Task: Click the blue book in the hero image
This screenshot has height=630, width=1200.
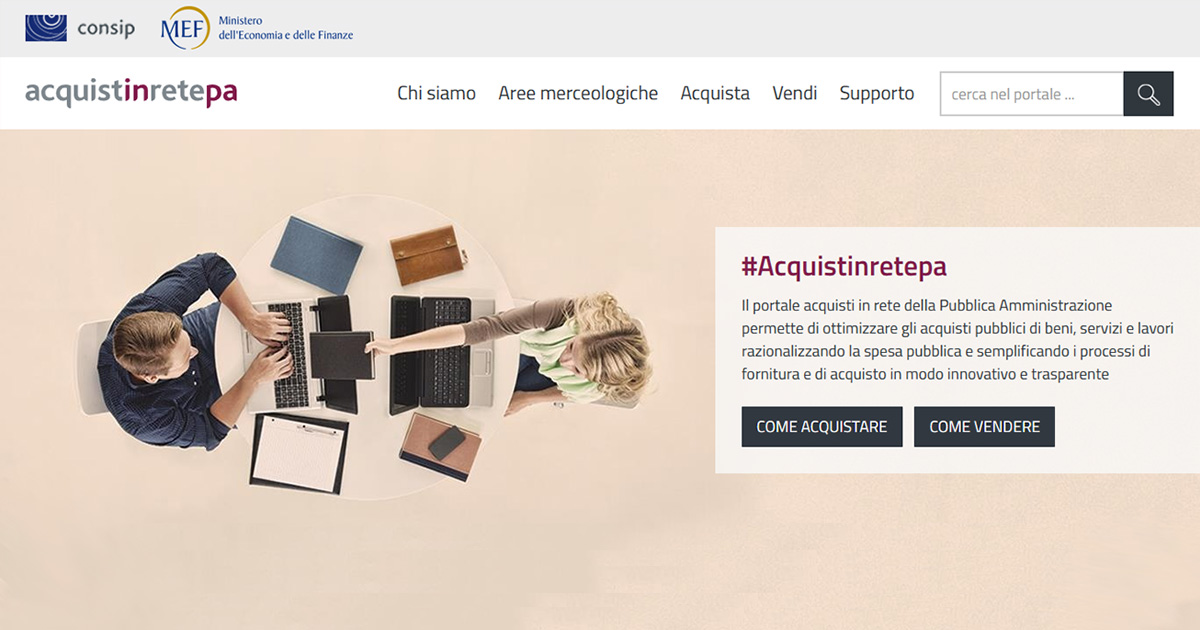Action: pyautogui.click(x=317, y=254)
